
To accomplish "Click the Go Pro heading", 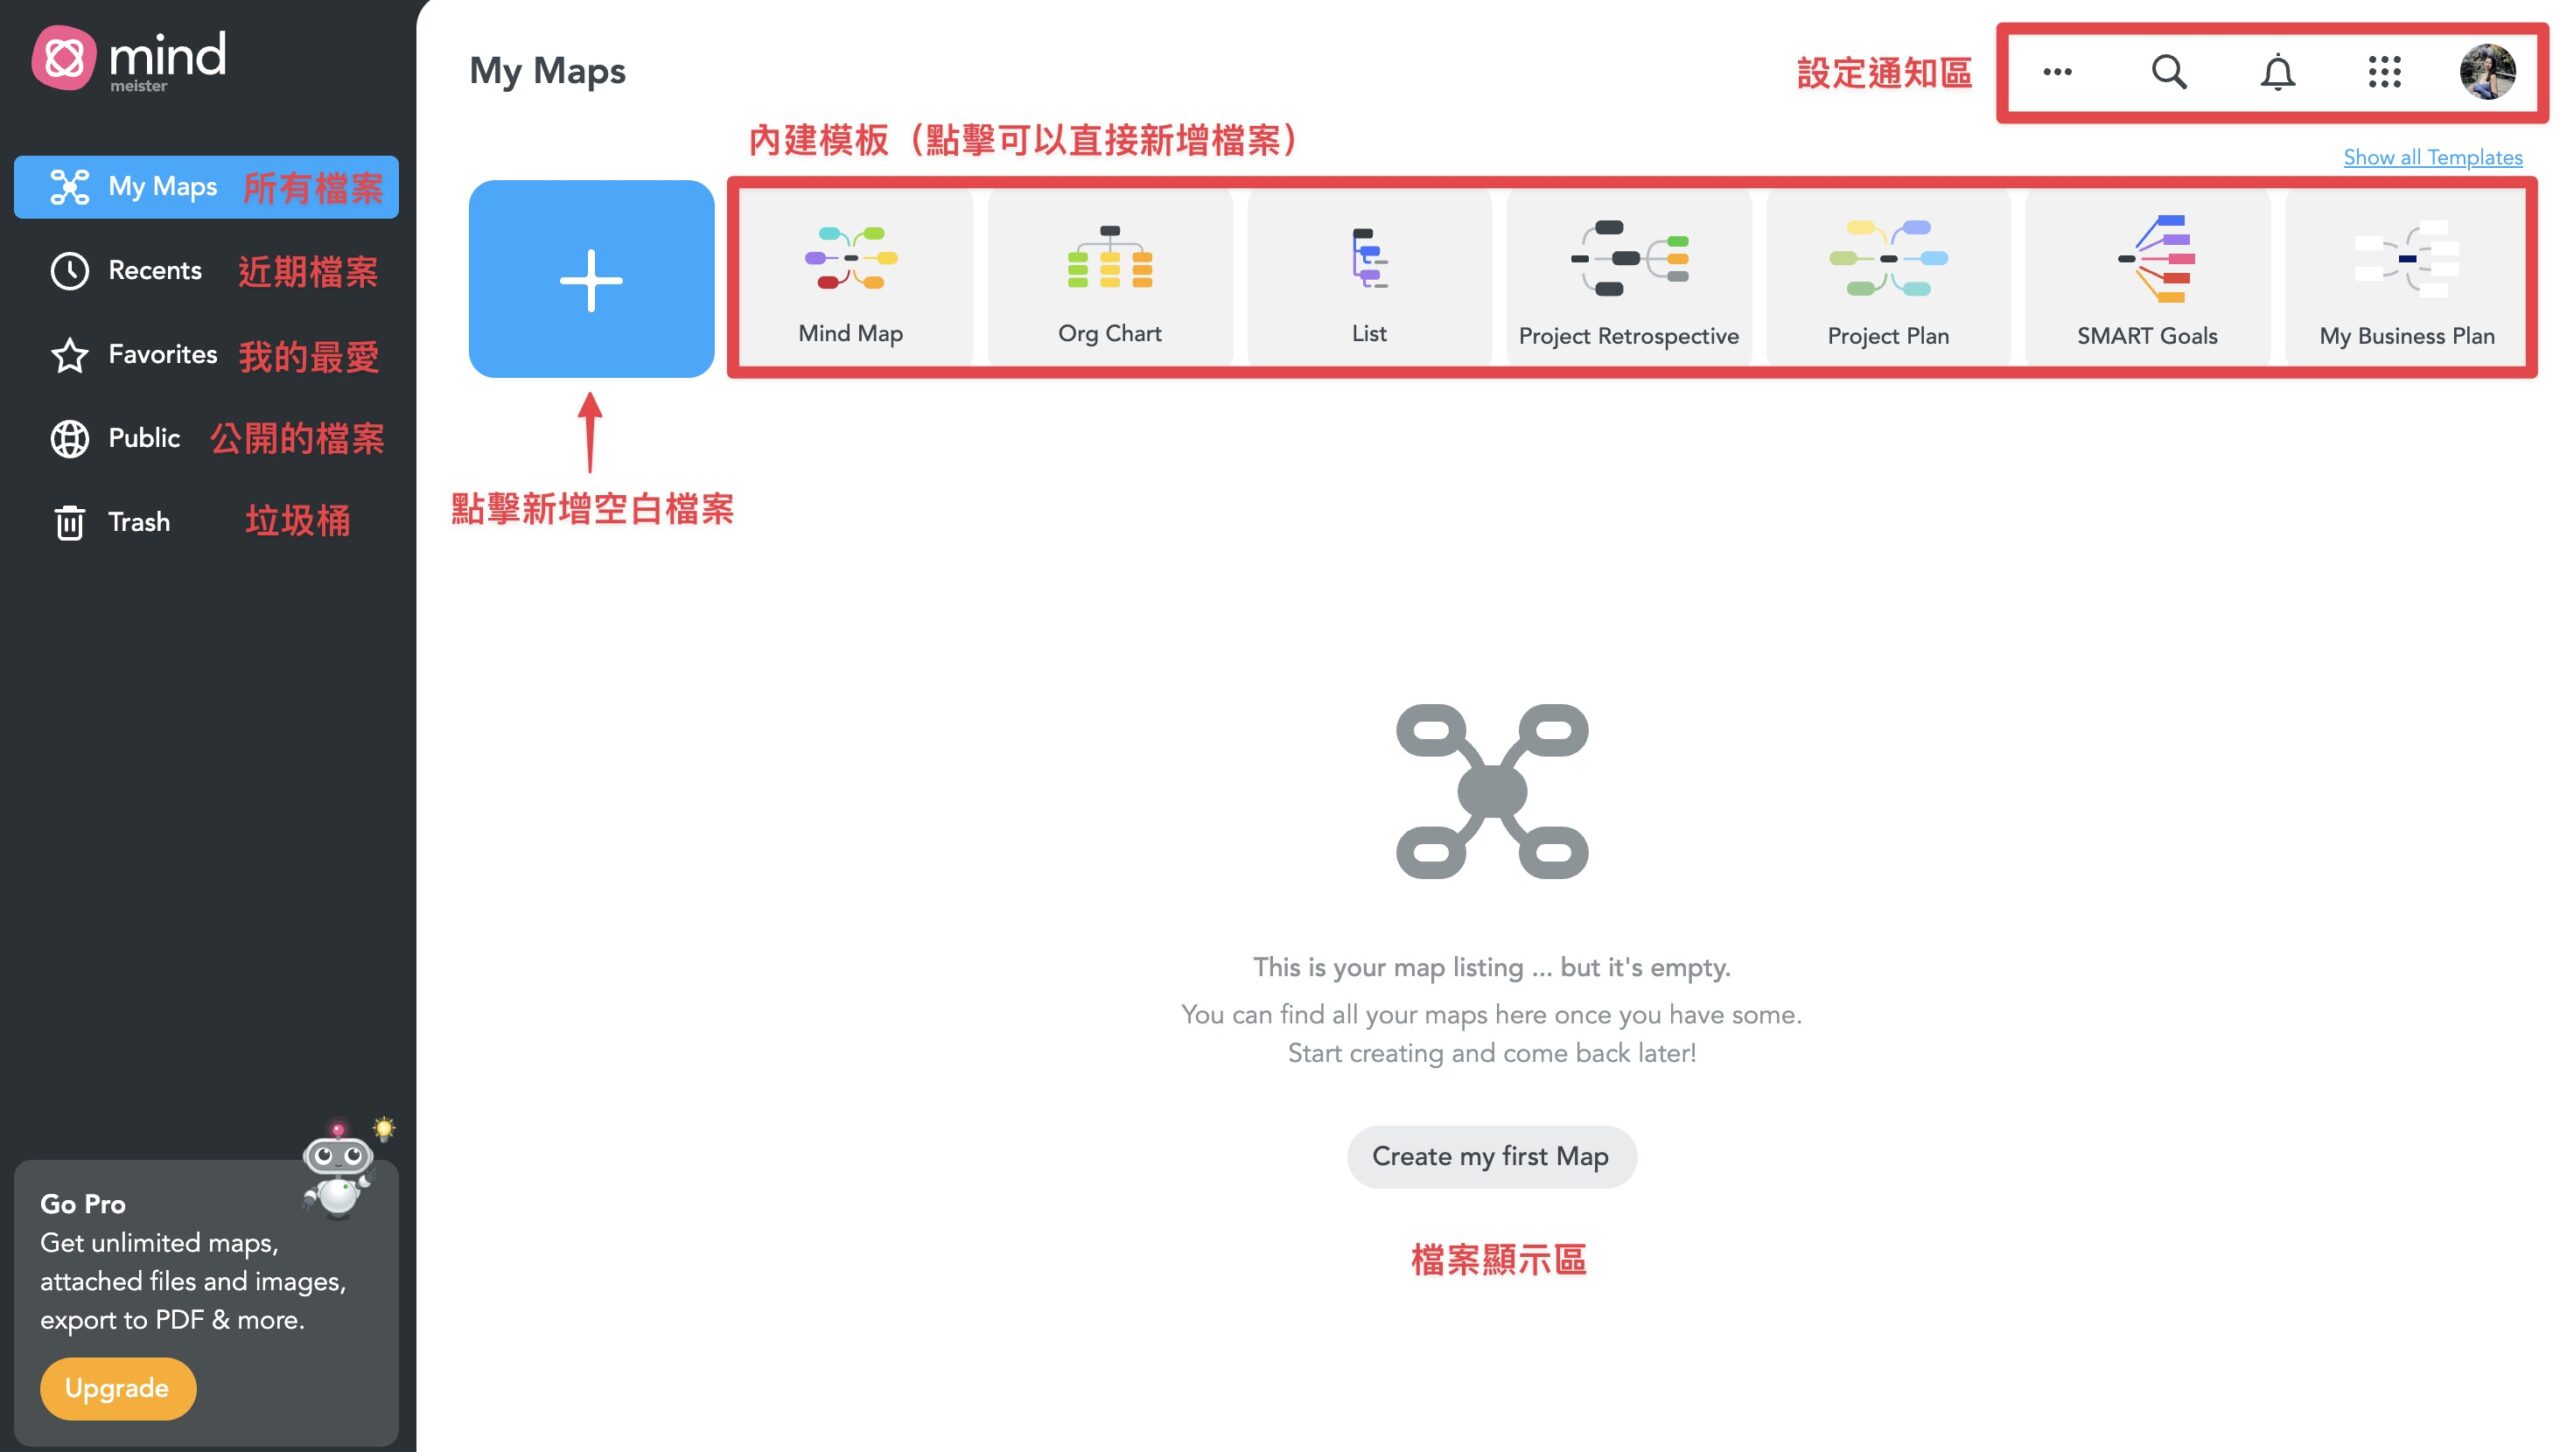I will [x=83, y=1204].
